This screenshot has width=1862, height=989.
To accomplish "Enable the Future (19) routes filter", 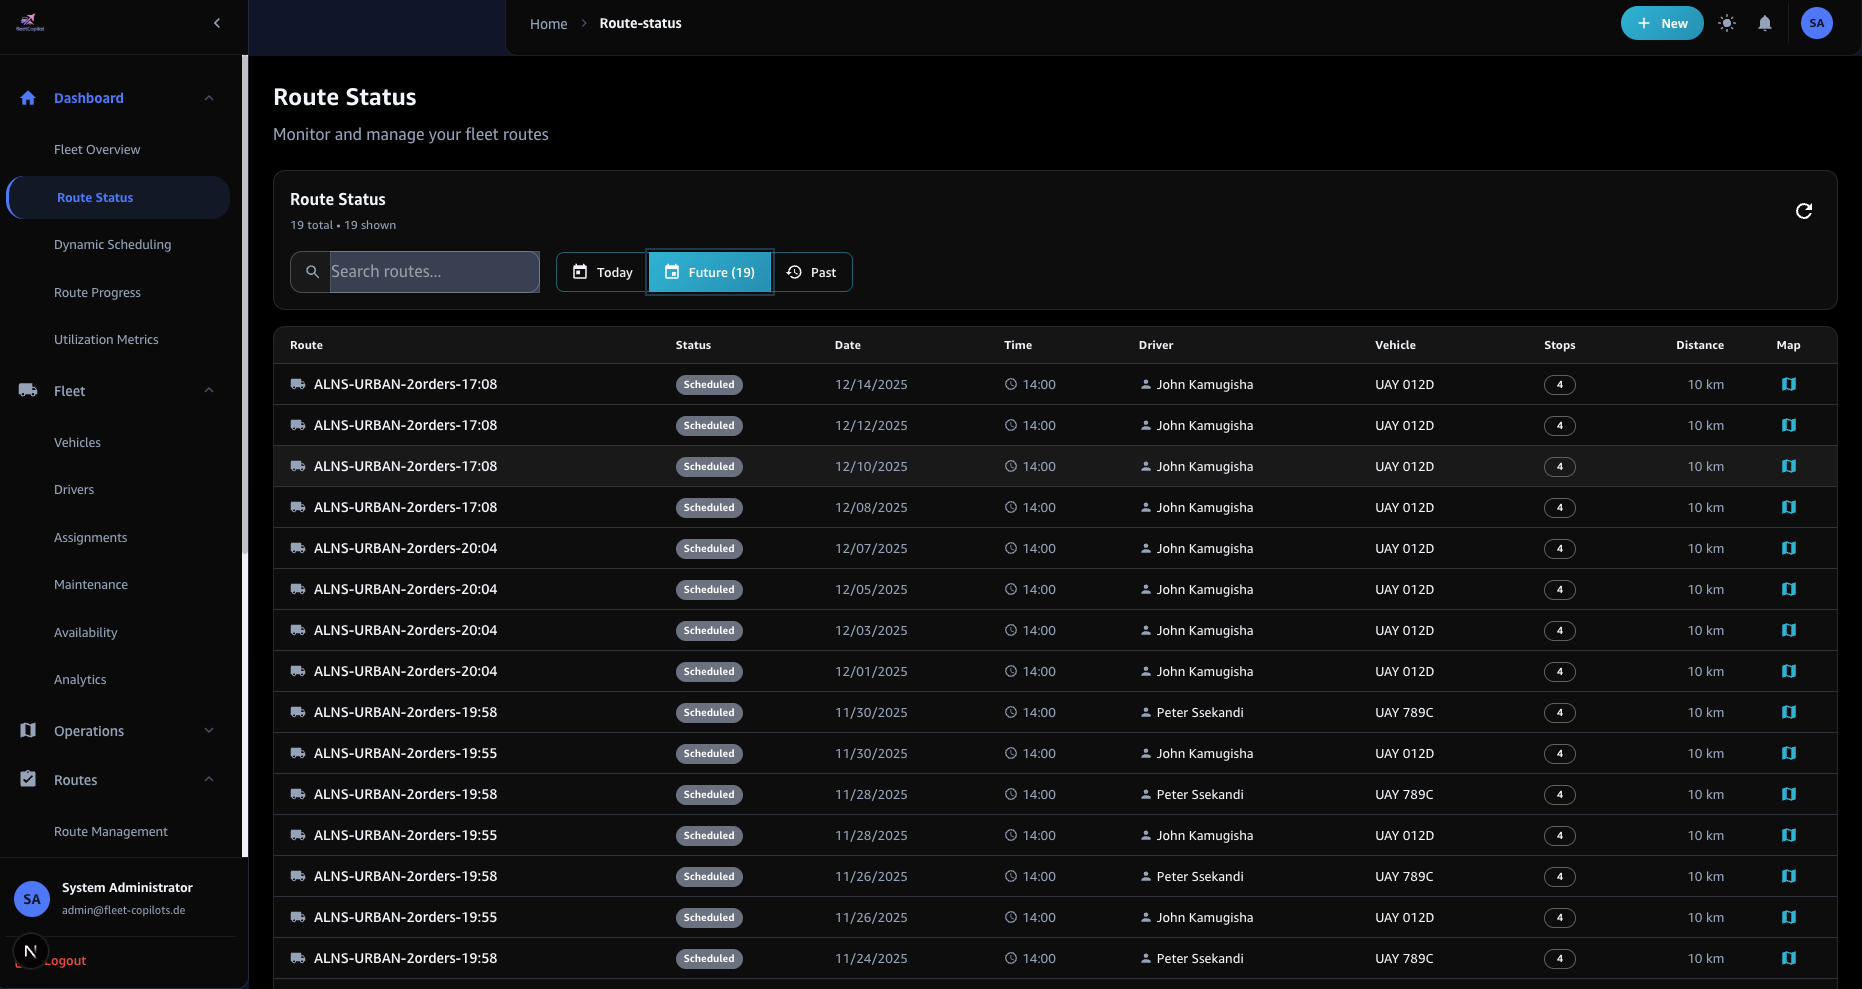I will pos(710,271).
